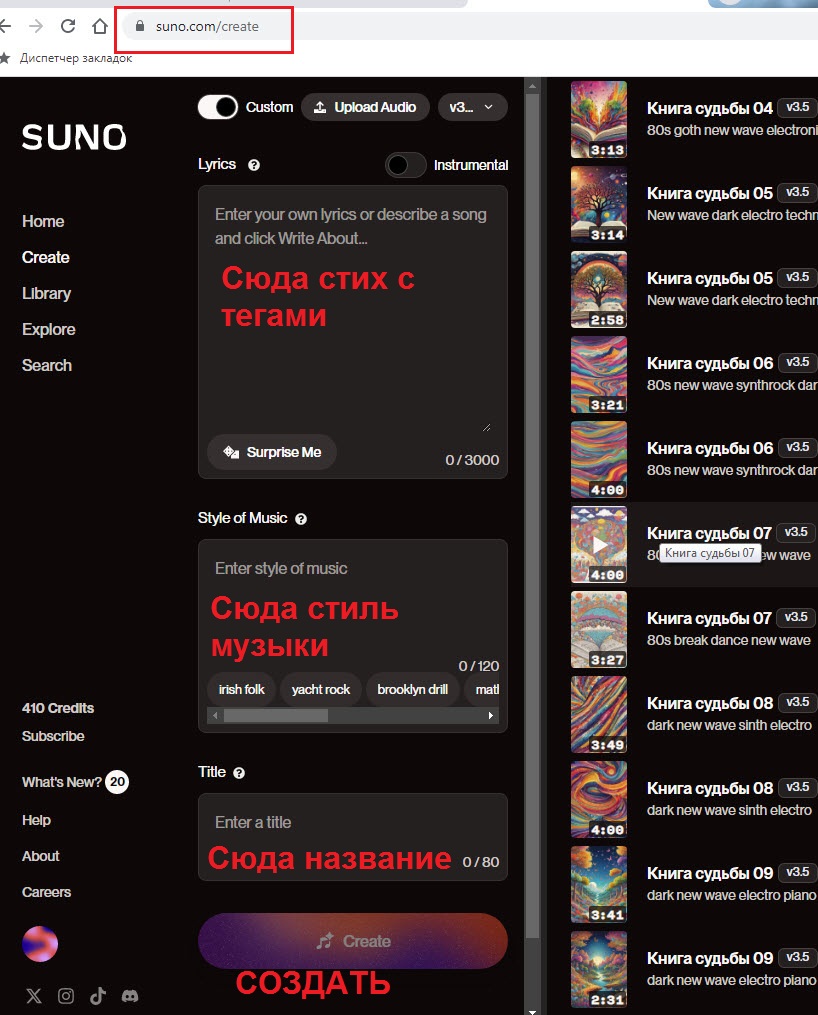
Task: Click the browser forward arrow
Action: tap(36, 27)
